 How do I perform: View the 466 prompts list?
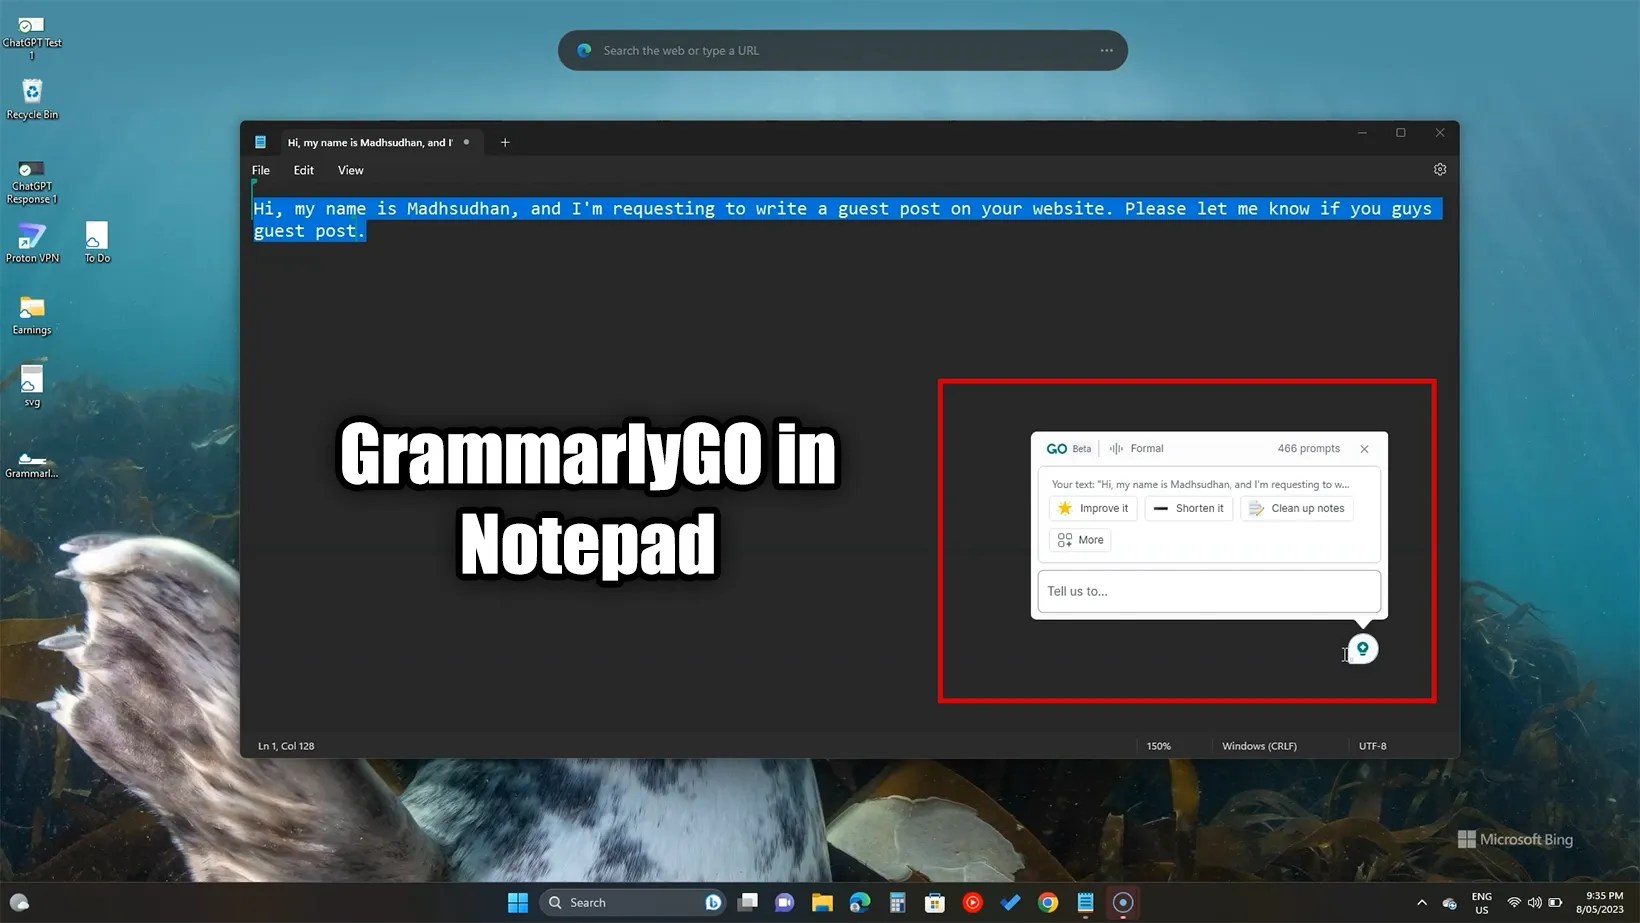coord(1308,448)
